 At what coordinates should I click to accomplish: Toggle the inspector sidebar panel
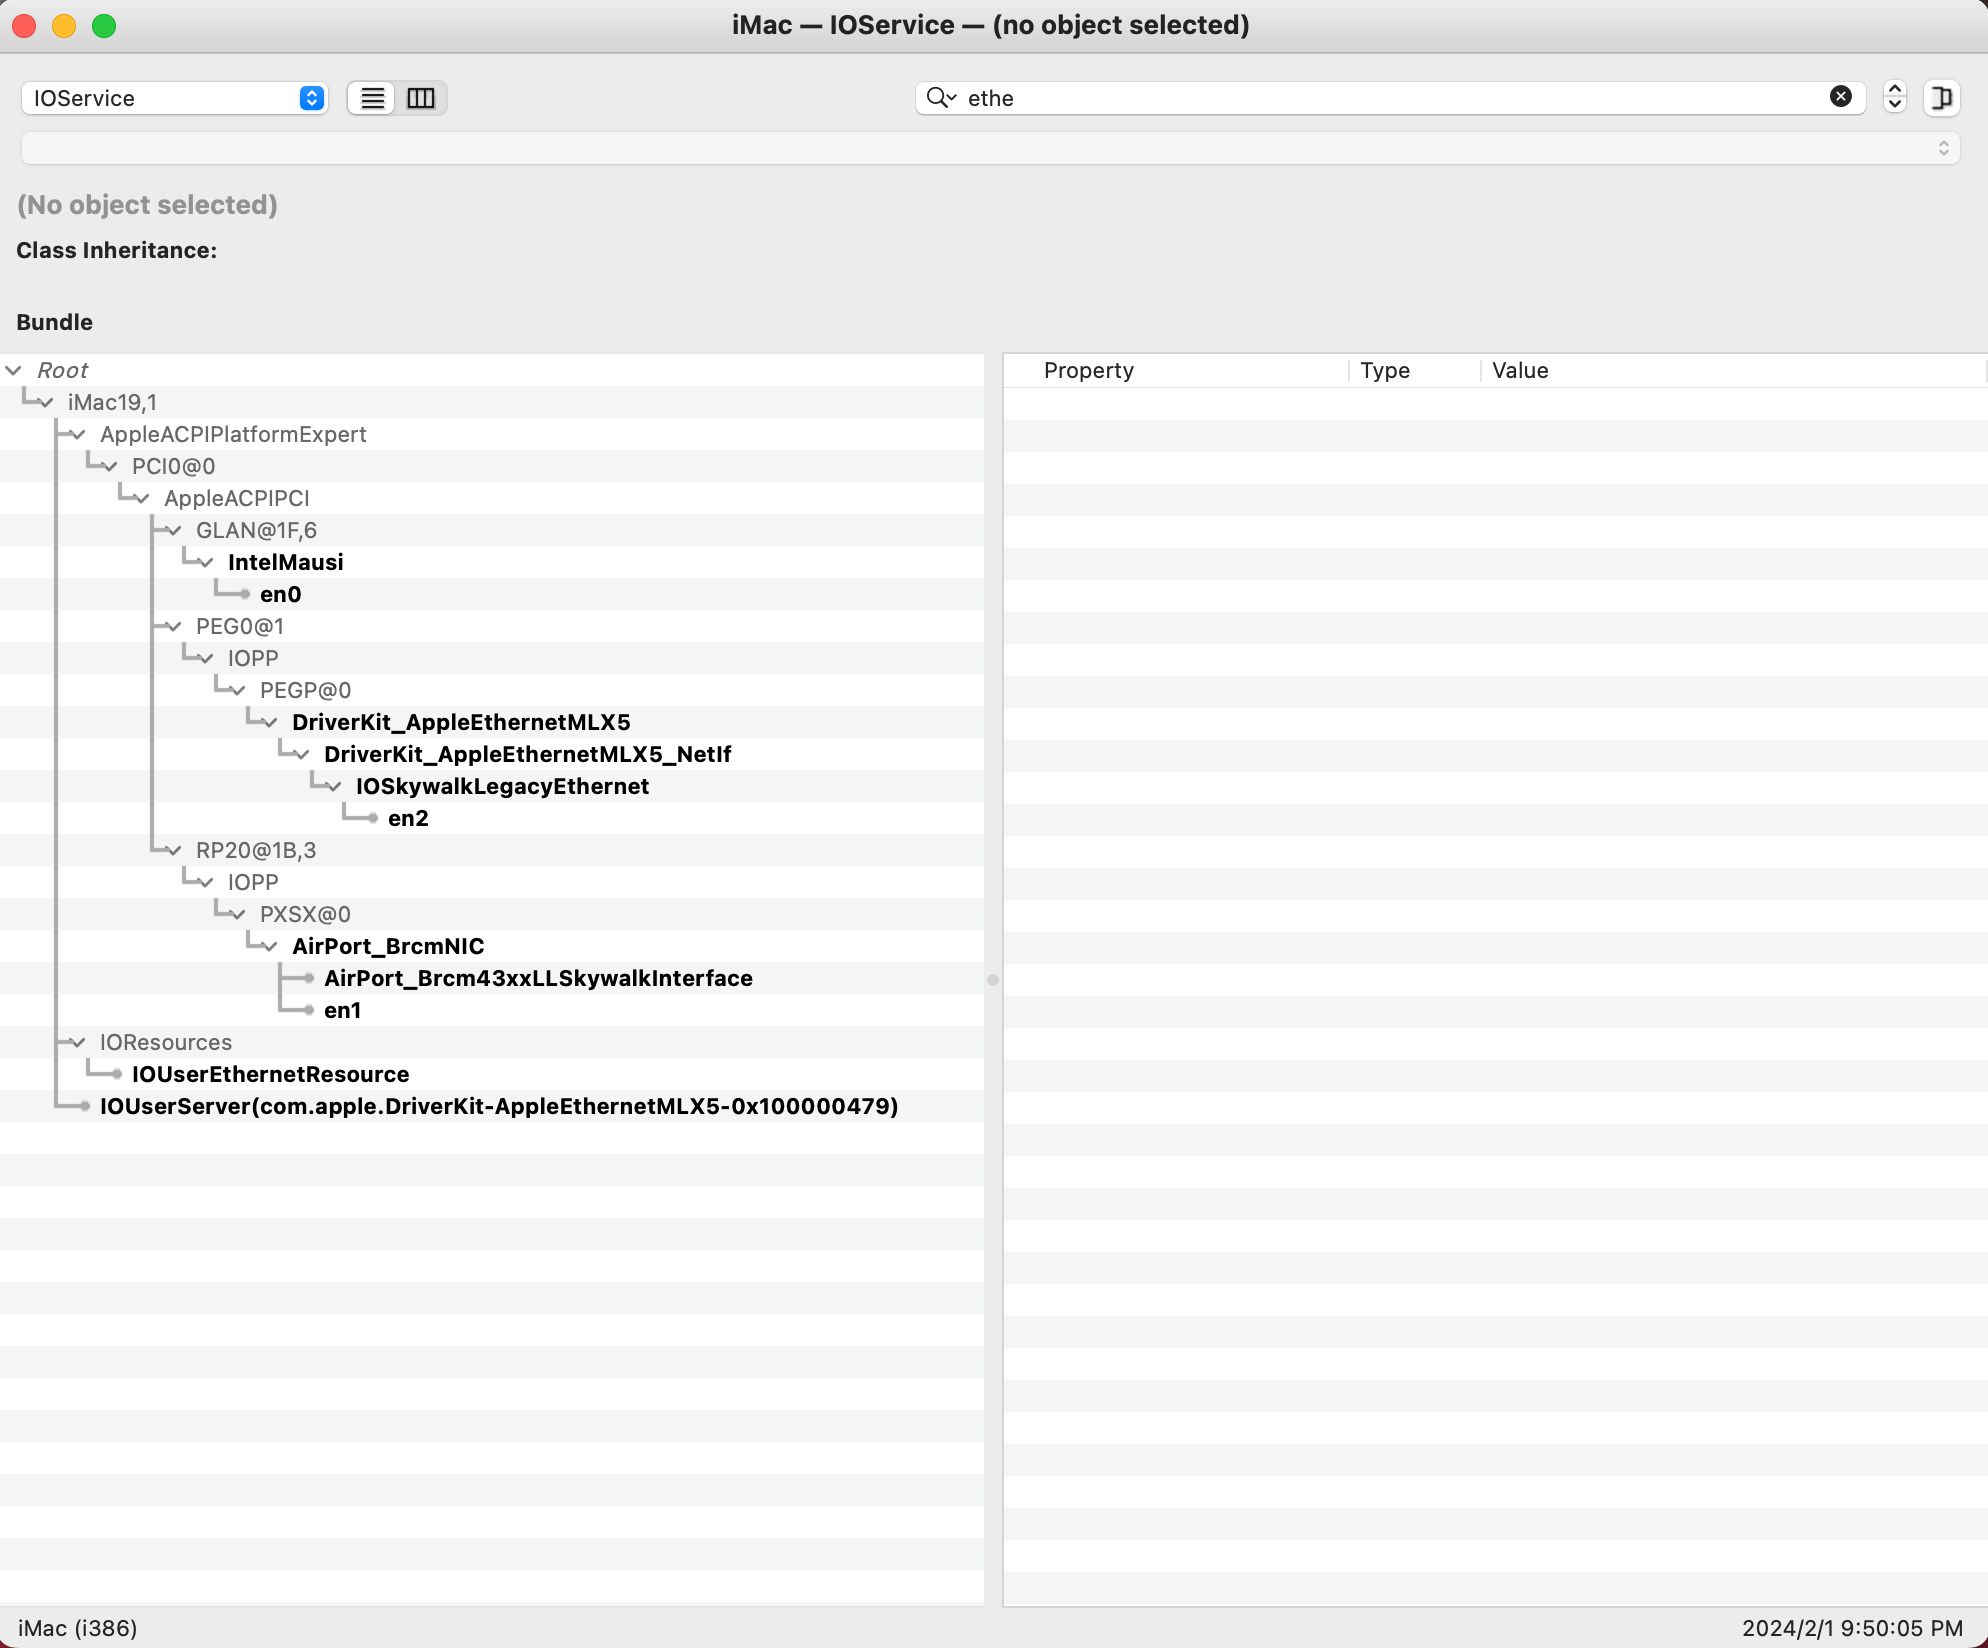coord(1941,98)
